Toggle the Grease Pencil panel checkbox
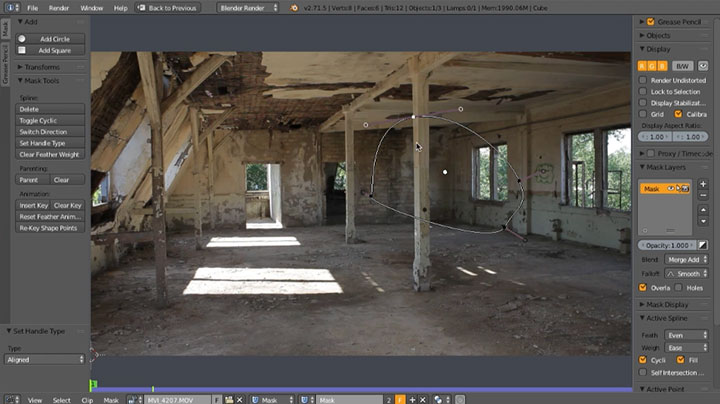This screenshot has height=404, width=720. click(x=651, y=22)
